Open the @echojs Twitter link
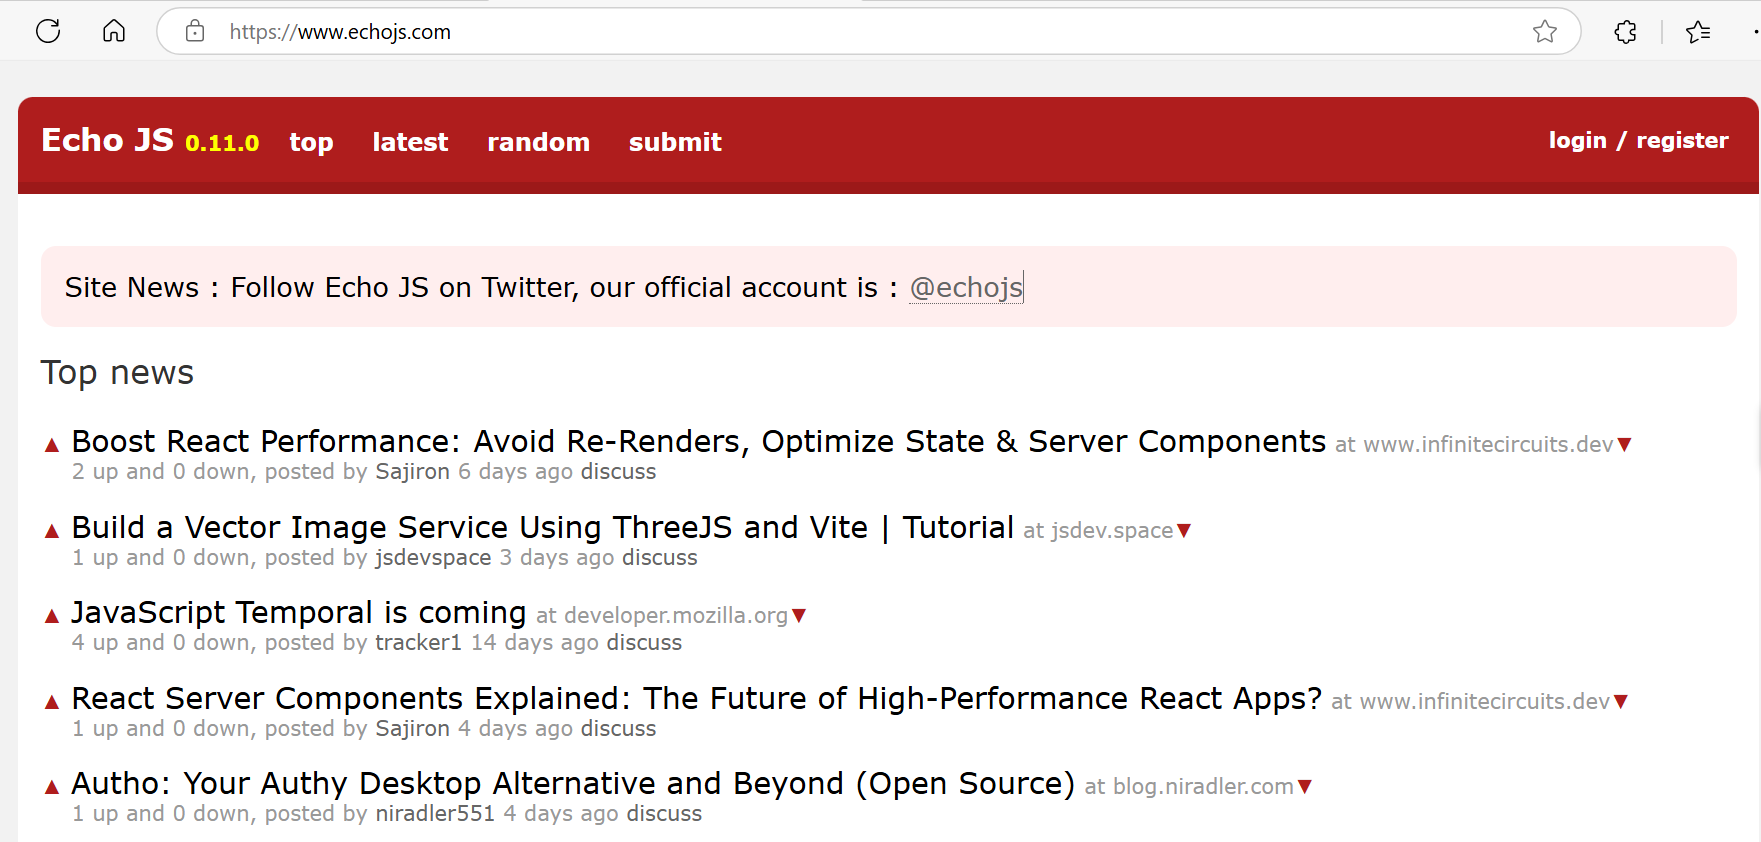The image size is (1761, 842). pos(965,288)
